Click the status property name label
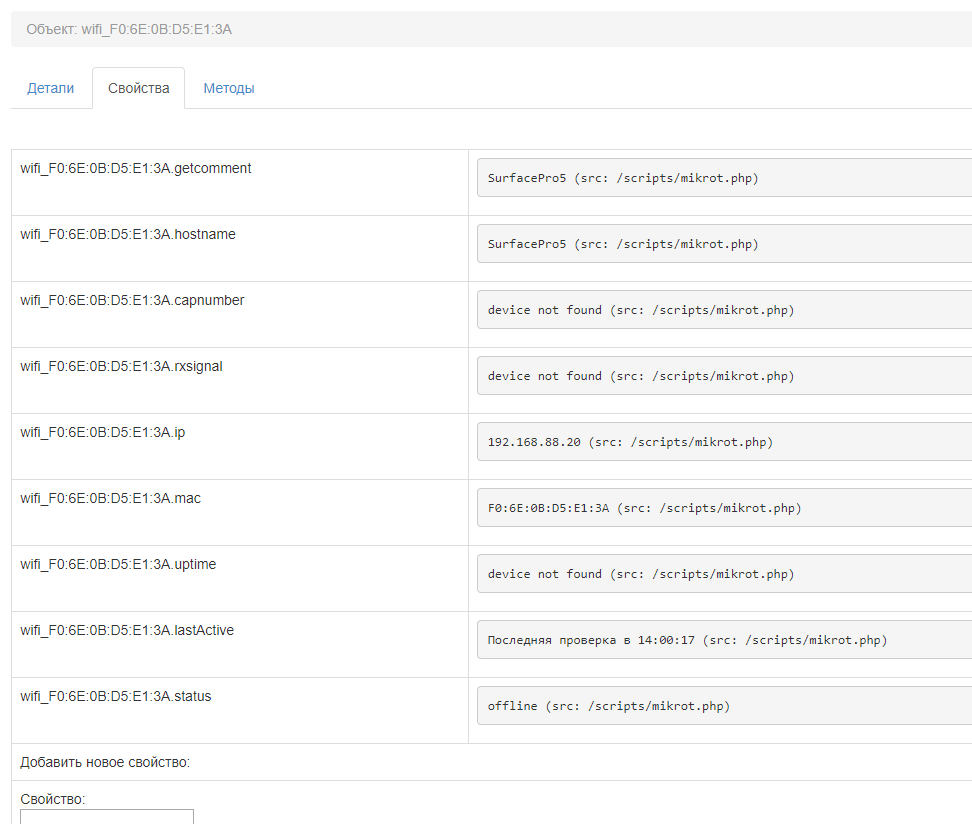This screenshot has height=824, width=972. pyautogui.click(x=116, y=696)
